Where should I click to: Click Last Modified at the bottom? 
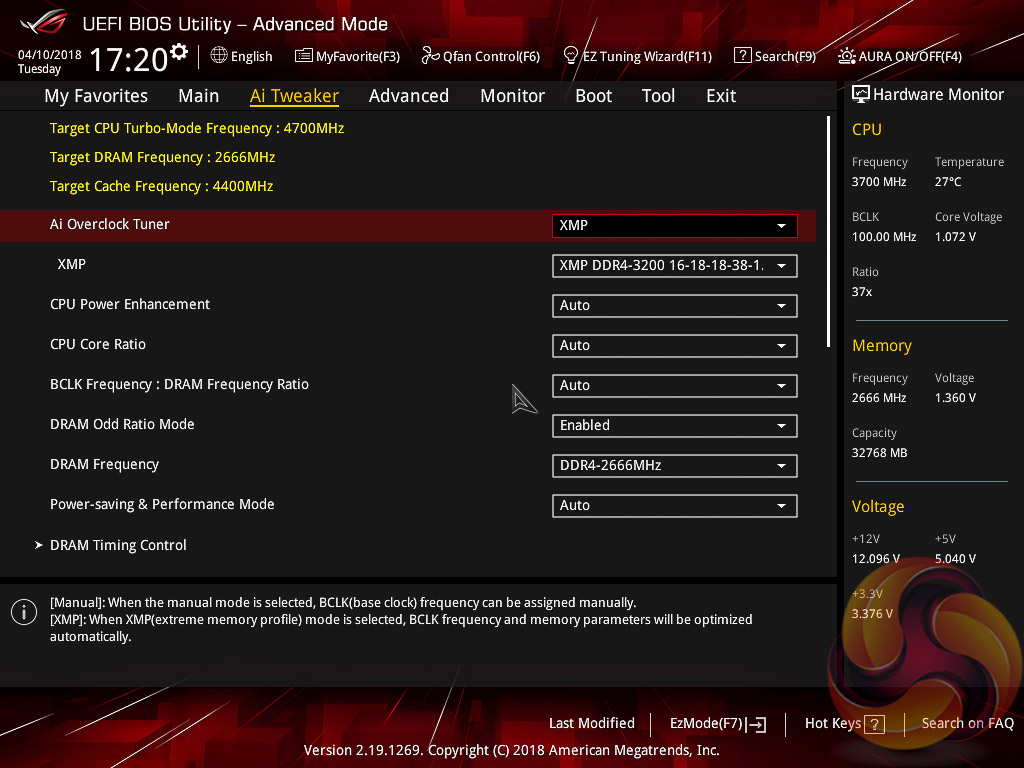coord(592,723)
